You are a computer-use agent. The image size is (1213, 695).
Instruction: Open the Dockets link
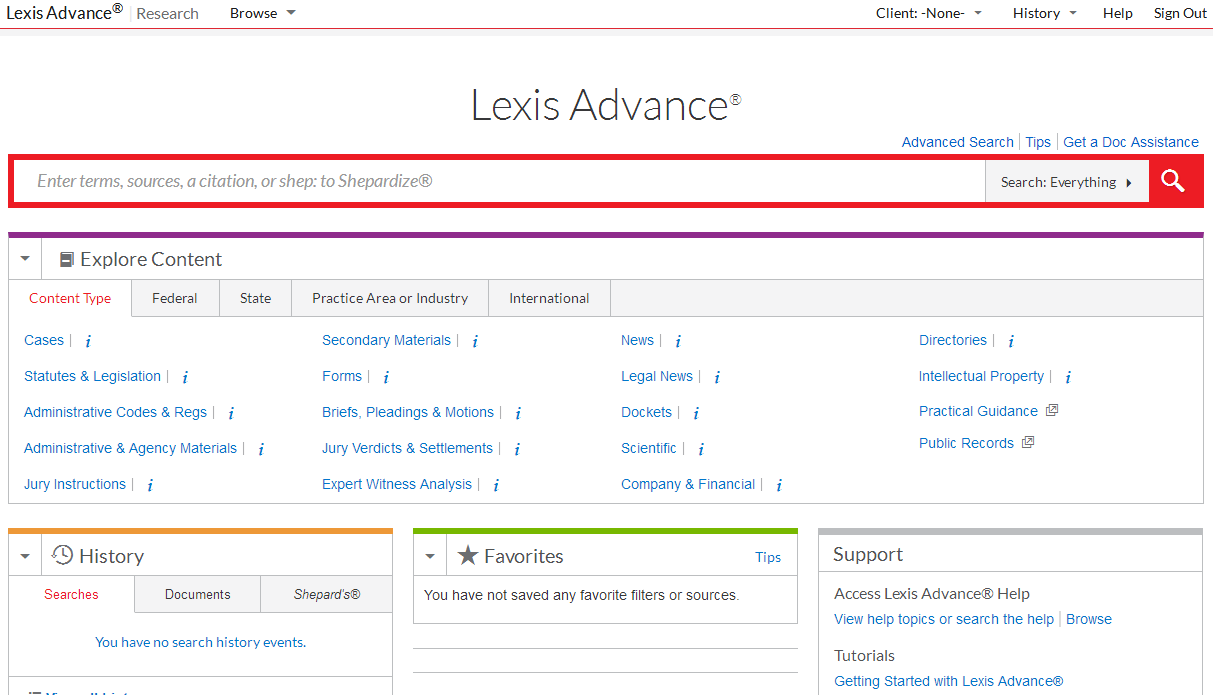[x=646, y=412]
